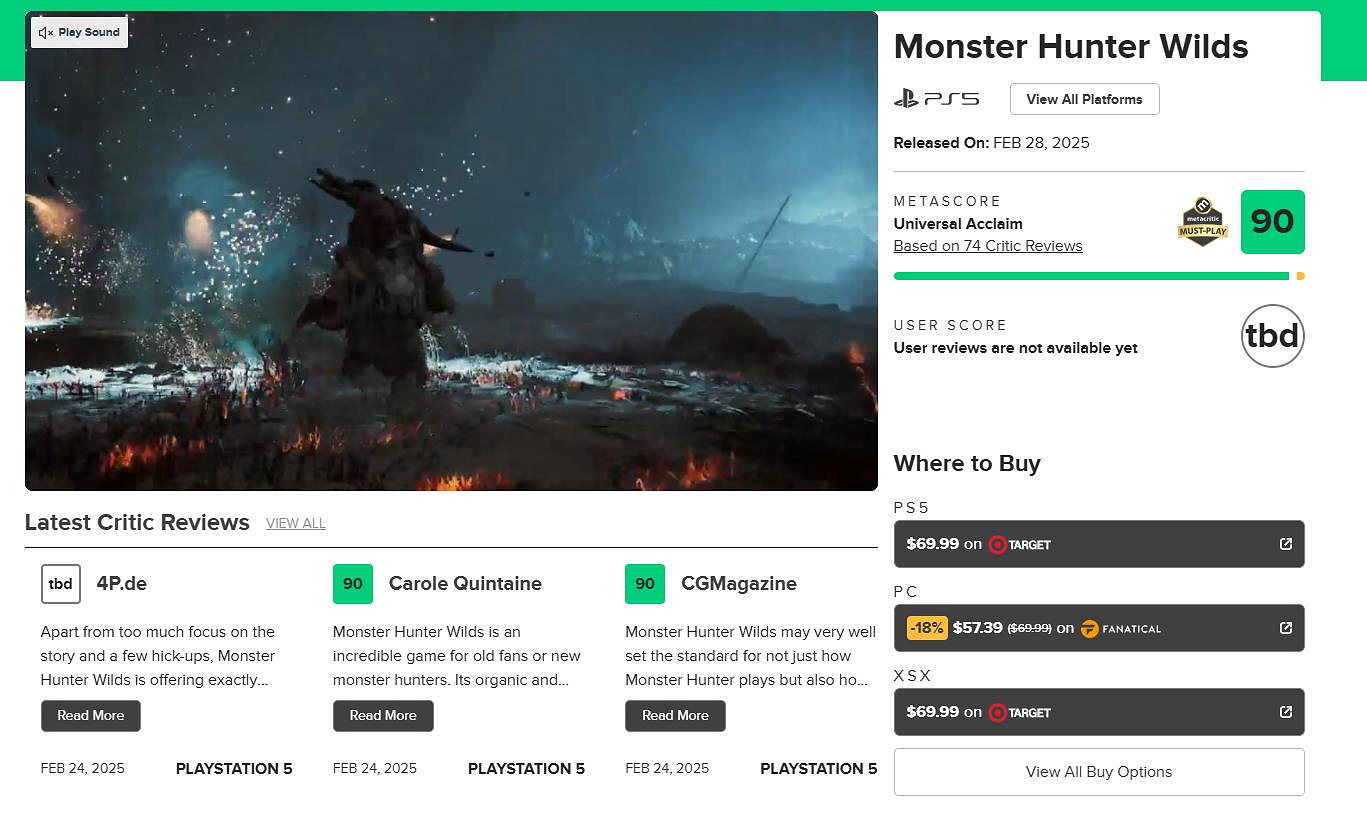The width and height of the screenshot is (1367, 818).
Task: Click the green Metascore distribution bar
Action: pos(1090,276)
